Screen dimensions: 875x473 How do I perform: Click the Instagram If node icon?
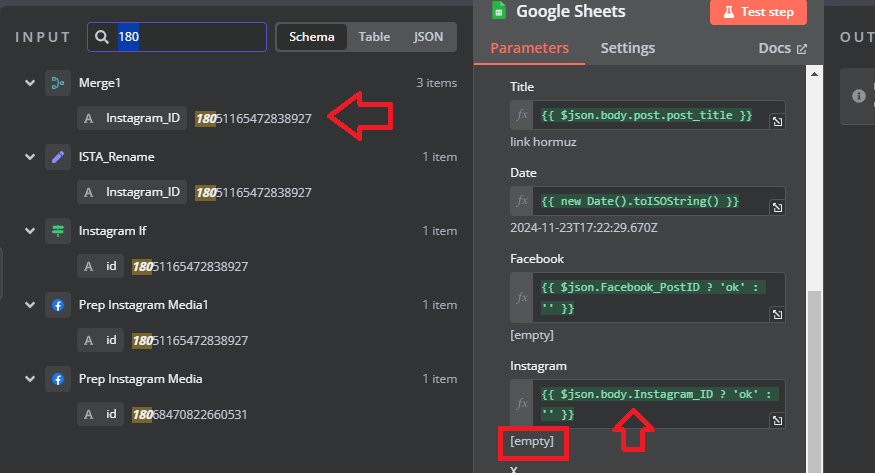tap(58, 231)
